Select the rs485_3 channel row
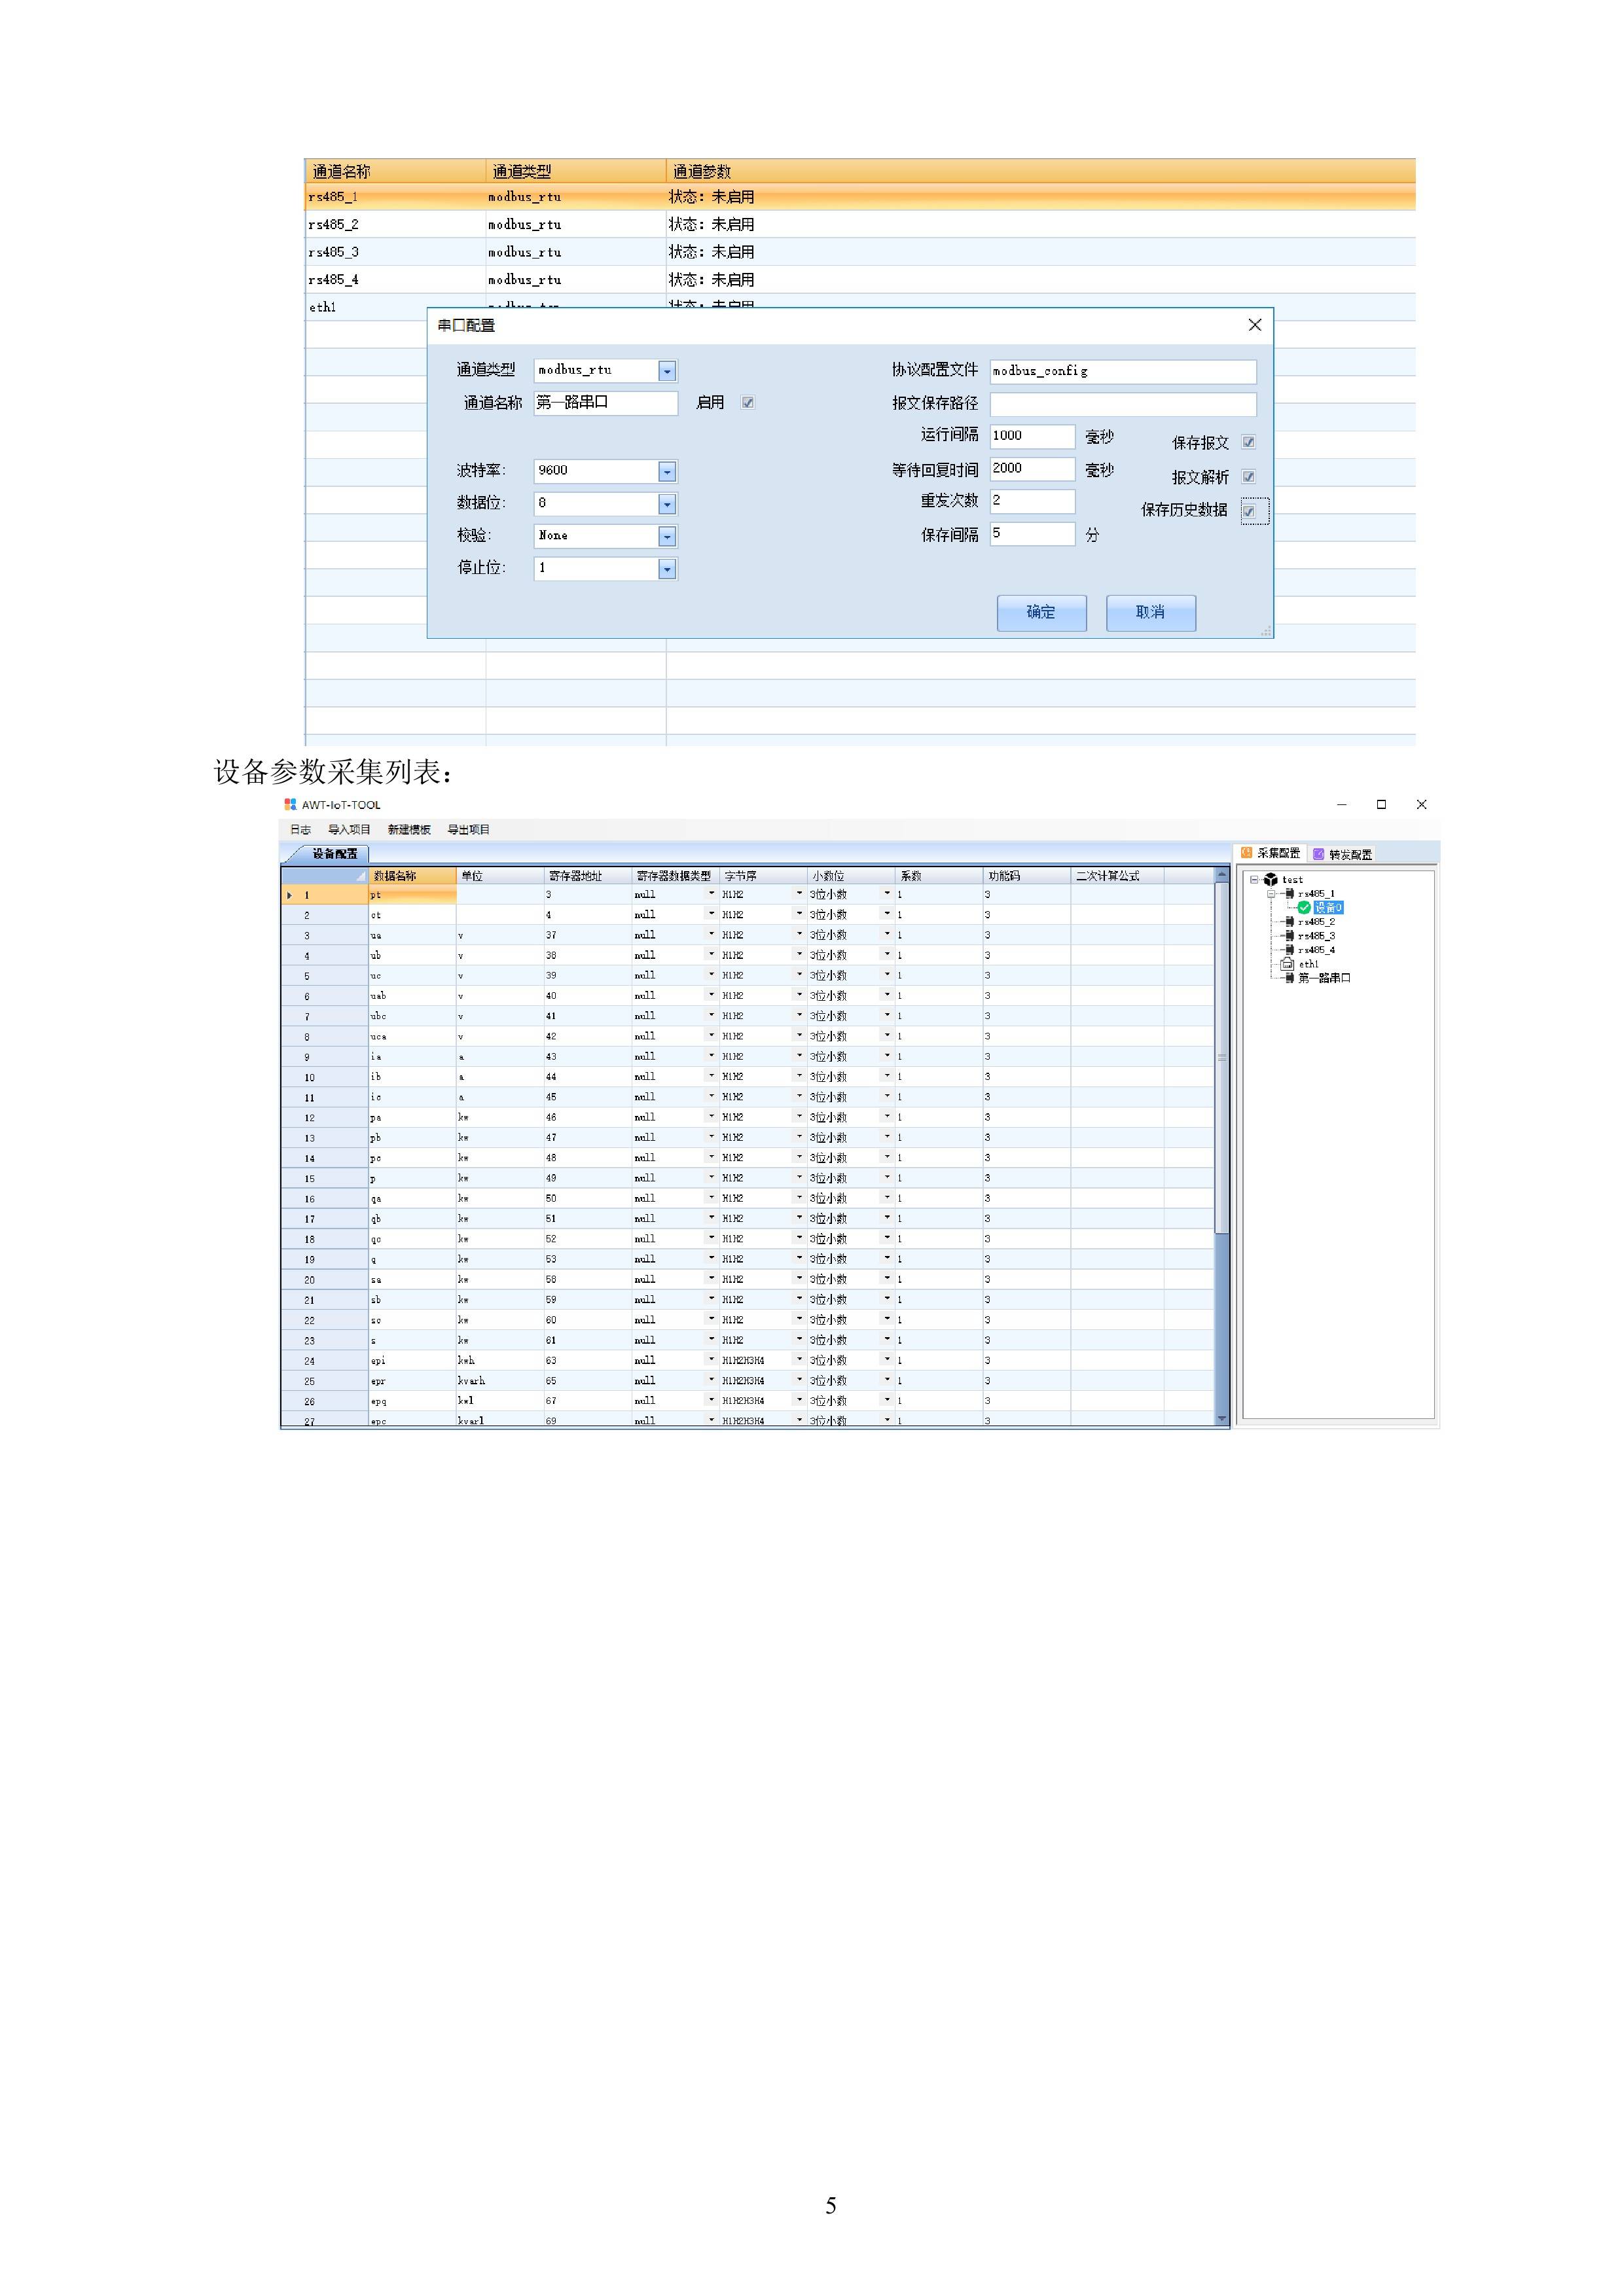1624x2296 pixels. coord(860,252)
